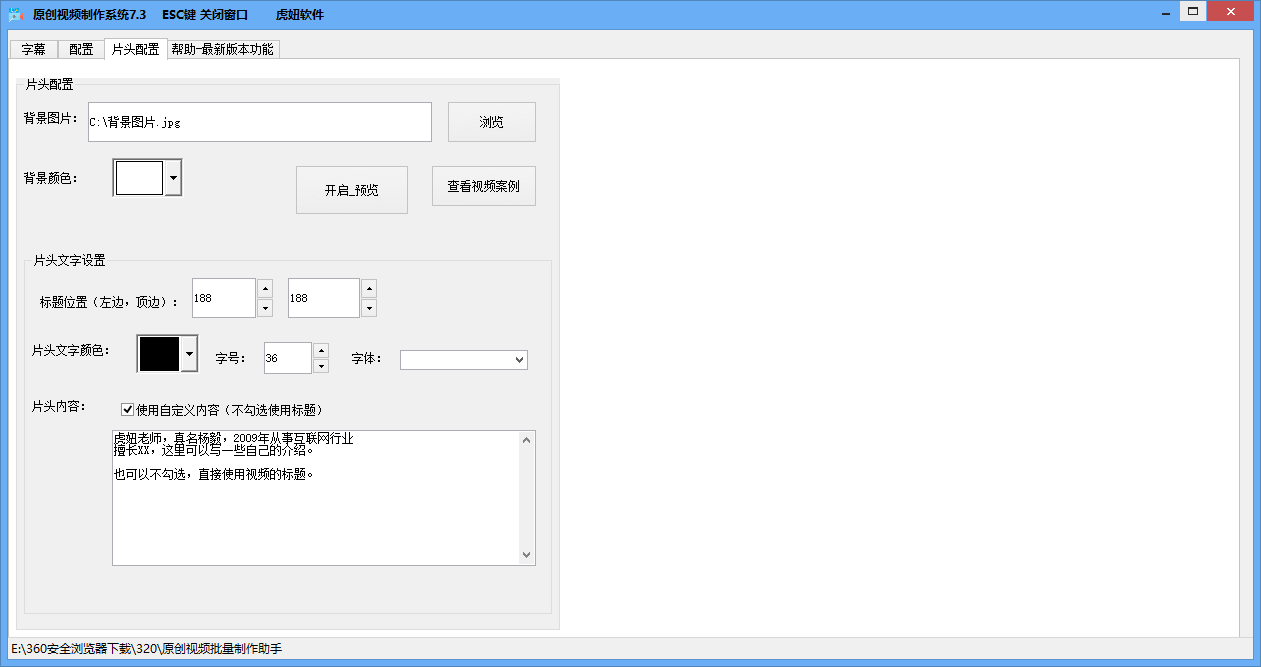The height and width of the screenshot is (667, 1261).
Task: Click the 开启_预览 button
Action: point(352,190)
